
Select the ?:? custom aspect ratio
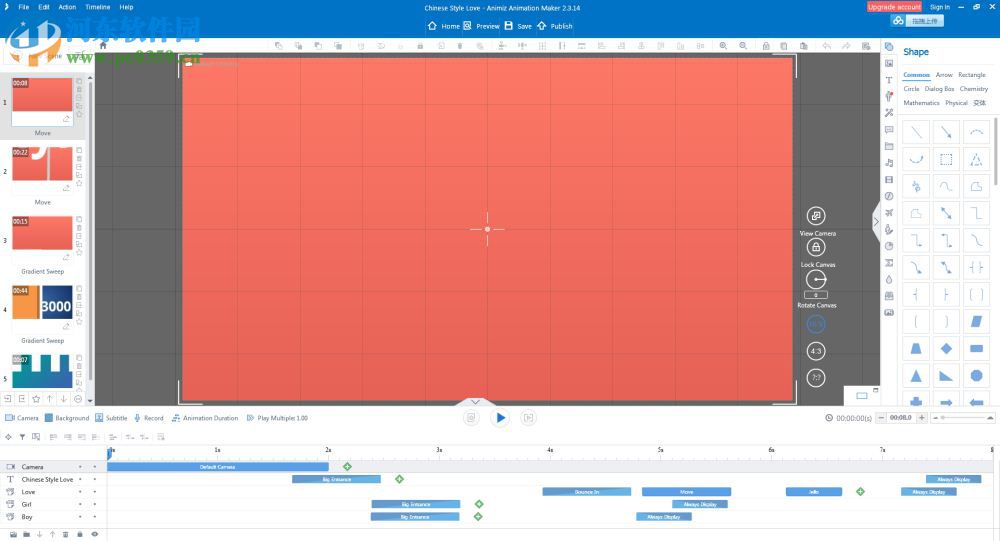point(816,378)
